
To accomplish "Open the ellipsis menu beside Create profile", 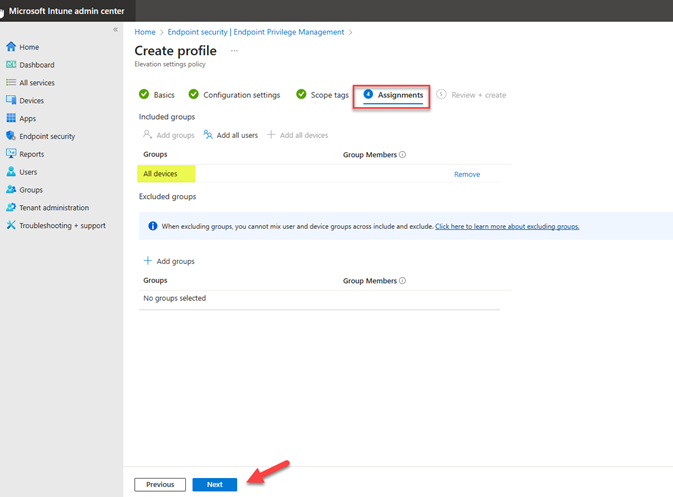I will (234, 51).
